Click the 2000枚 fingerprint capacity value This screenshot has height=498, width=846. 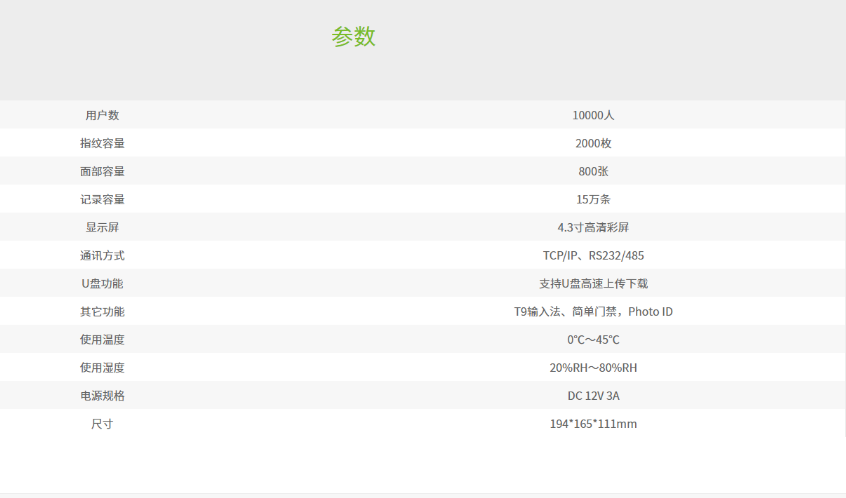593,143
